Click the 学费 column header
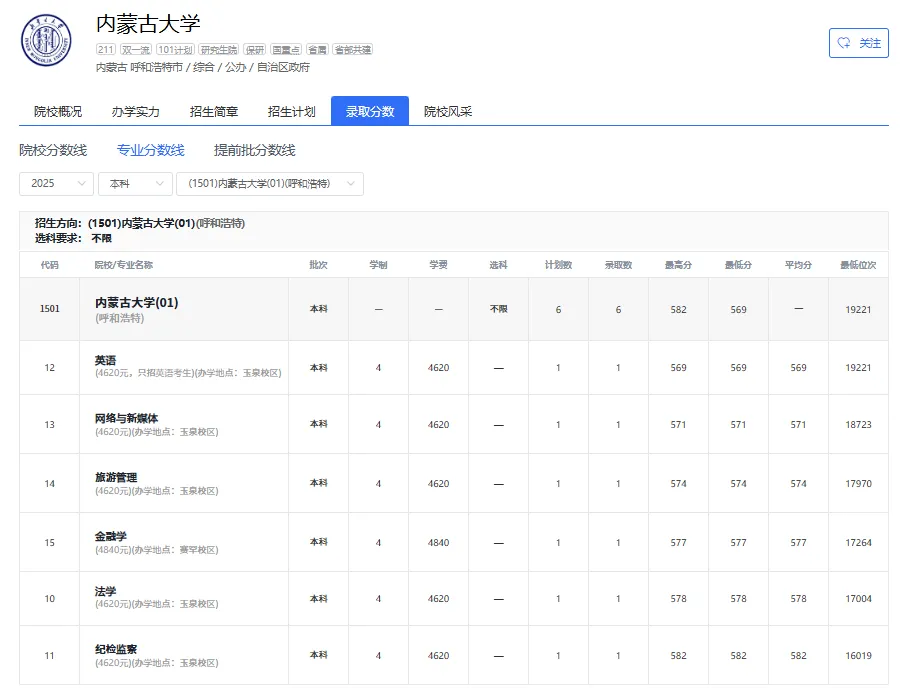This screenshot has height=698, width=912. (438, 265)
